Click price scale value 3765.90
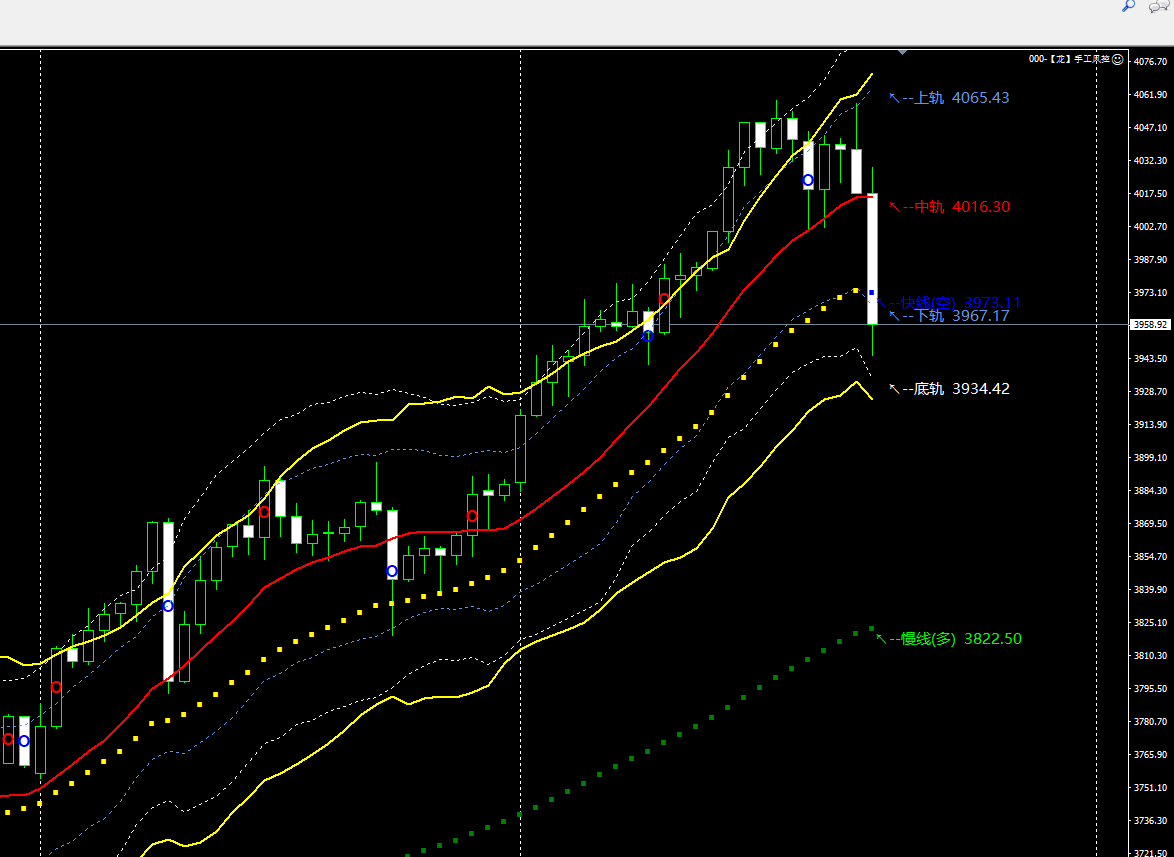The image size is (1174, 857). point(1151,754)
